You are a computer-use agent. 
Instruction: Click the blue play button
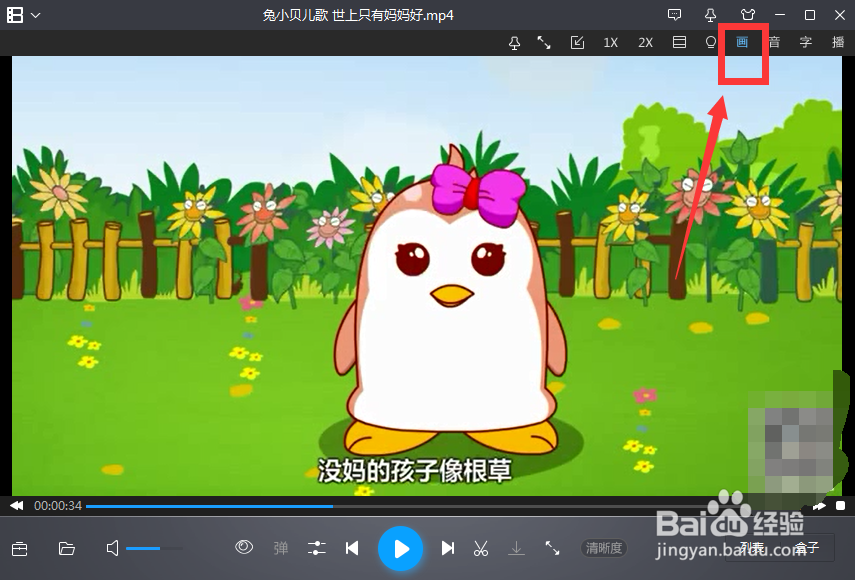click(401, 548)
